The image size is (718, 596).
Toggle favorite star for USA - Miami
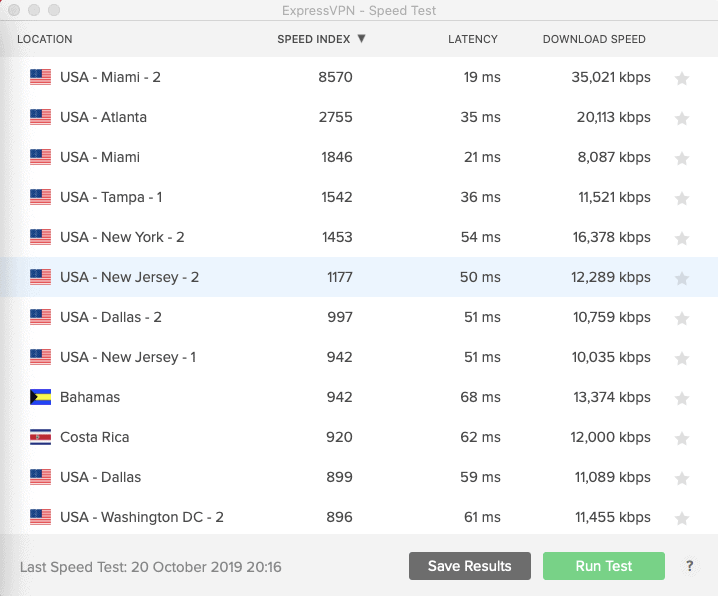682,158
